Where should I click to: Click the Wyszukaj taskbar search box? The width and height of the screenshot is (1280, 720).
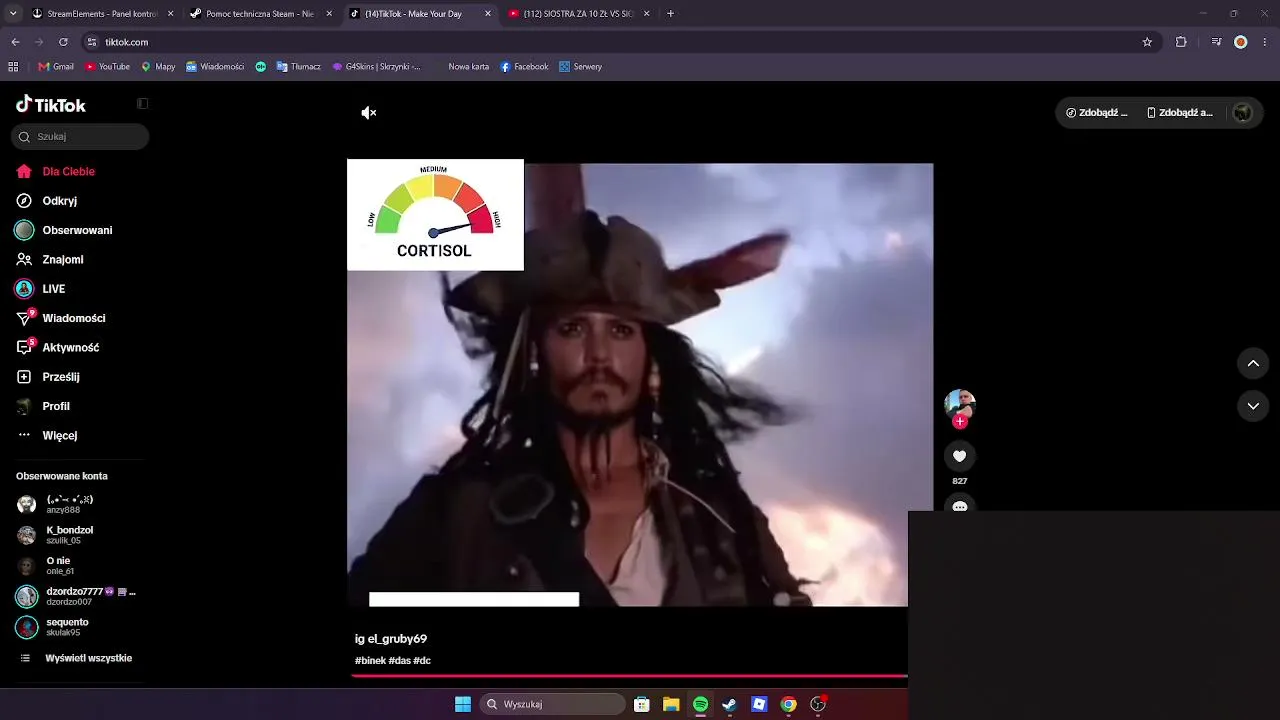point(553,704)
